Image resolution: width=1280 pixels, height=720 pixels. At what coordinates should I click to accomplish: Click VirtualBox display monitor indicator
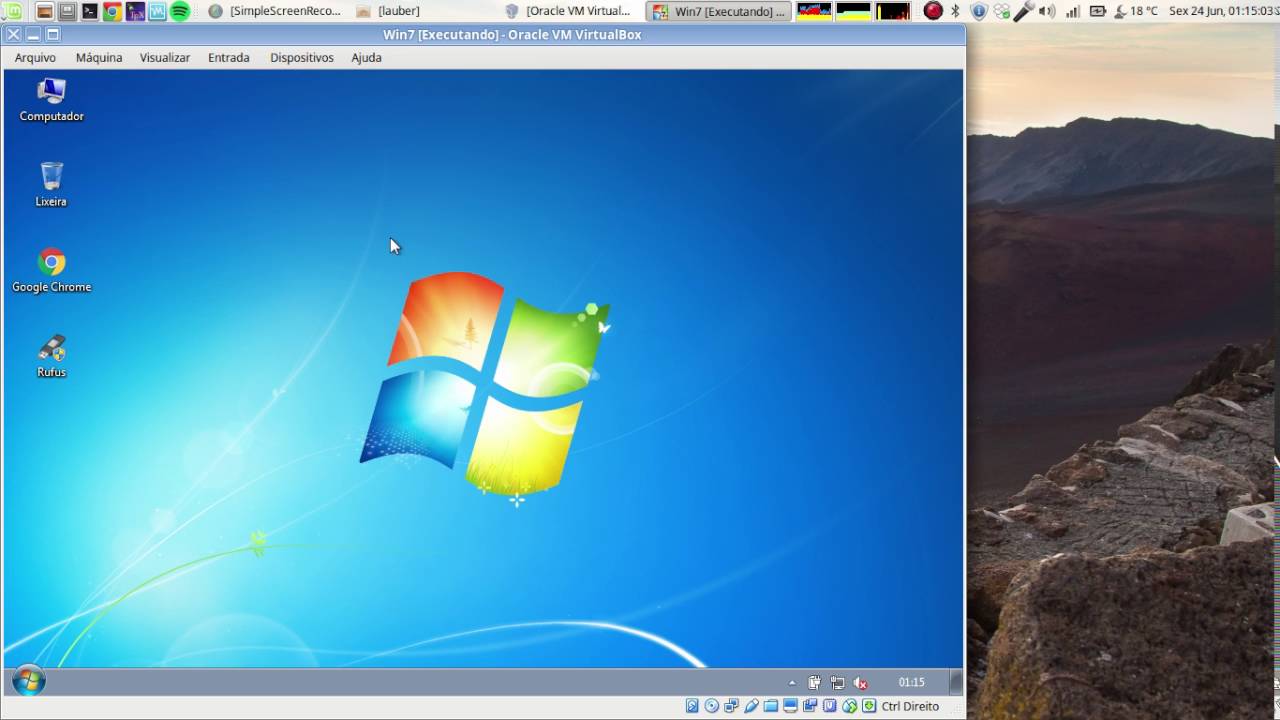click(790, 706)
